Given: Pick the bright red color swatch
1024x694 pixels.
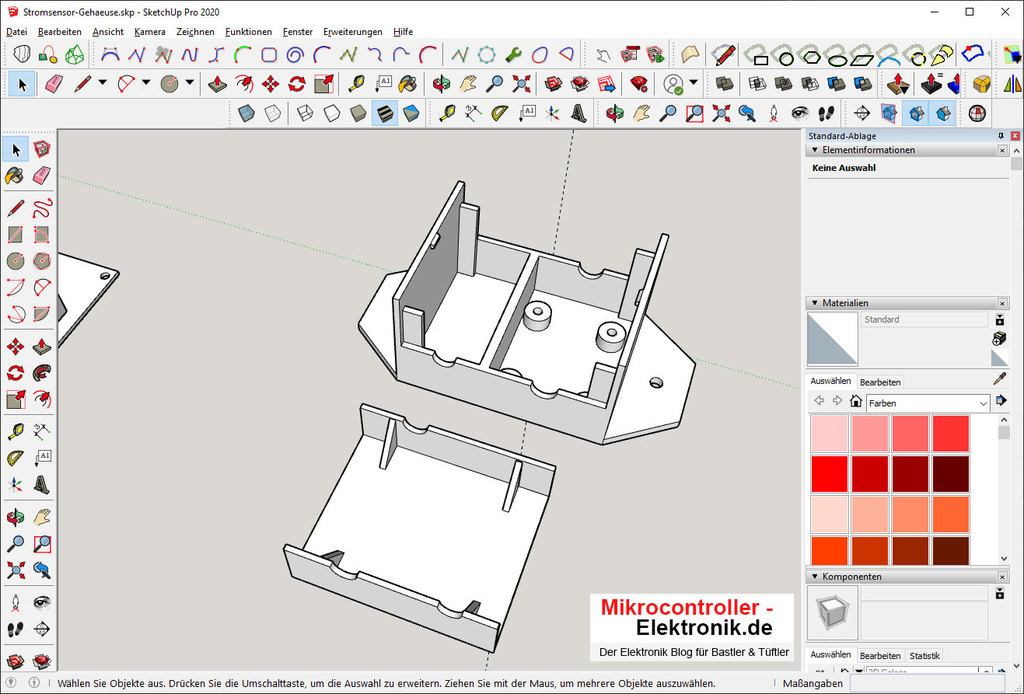Looking at the screenshot, I should (x=829, y=473).
